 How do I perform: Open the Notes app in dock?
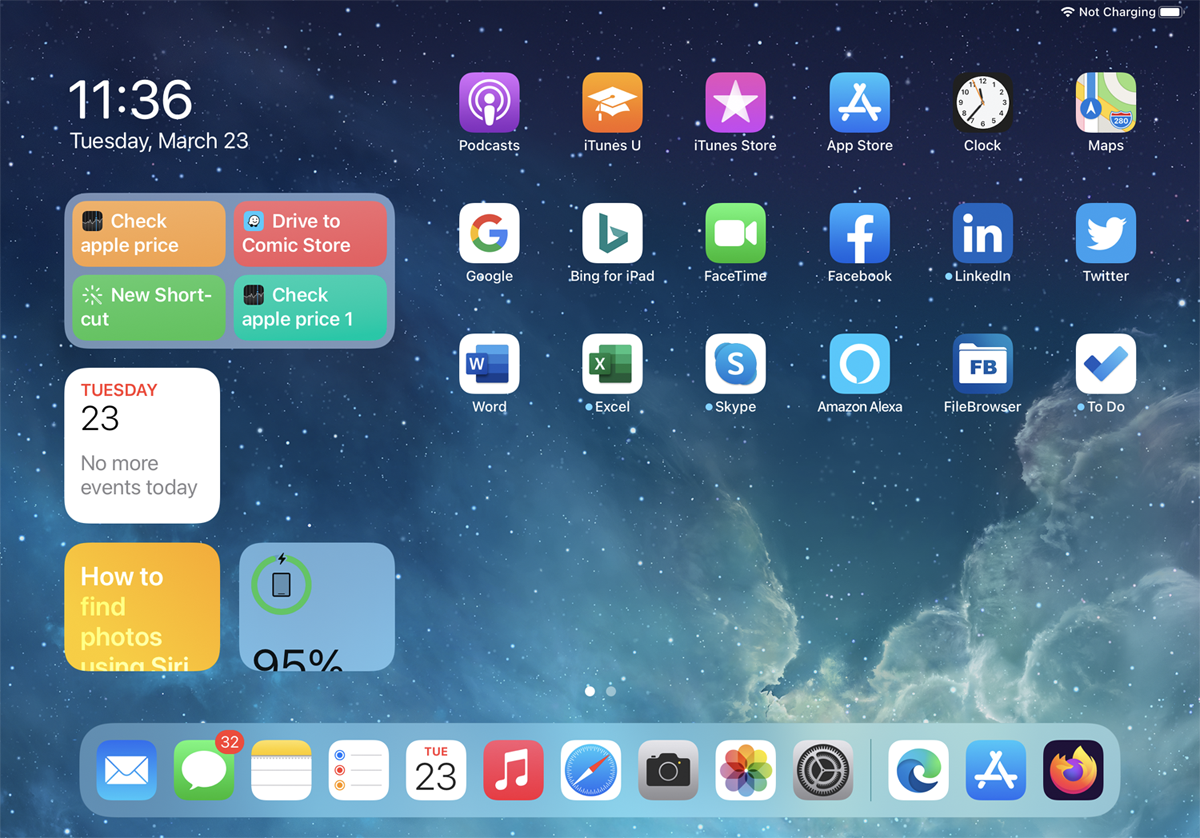(x=281, y=770)
